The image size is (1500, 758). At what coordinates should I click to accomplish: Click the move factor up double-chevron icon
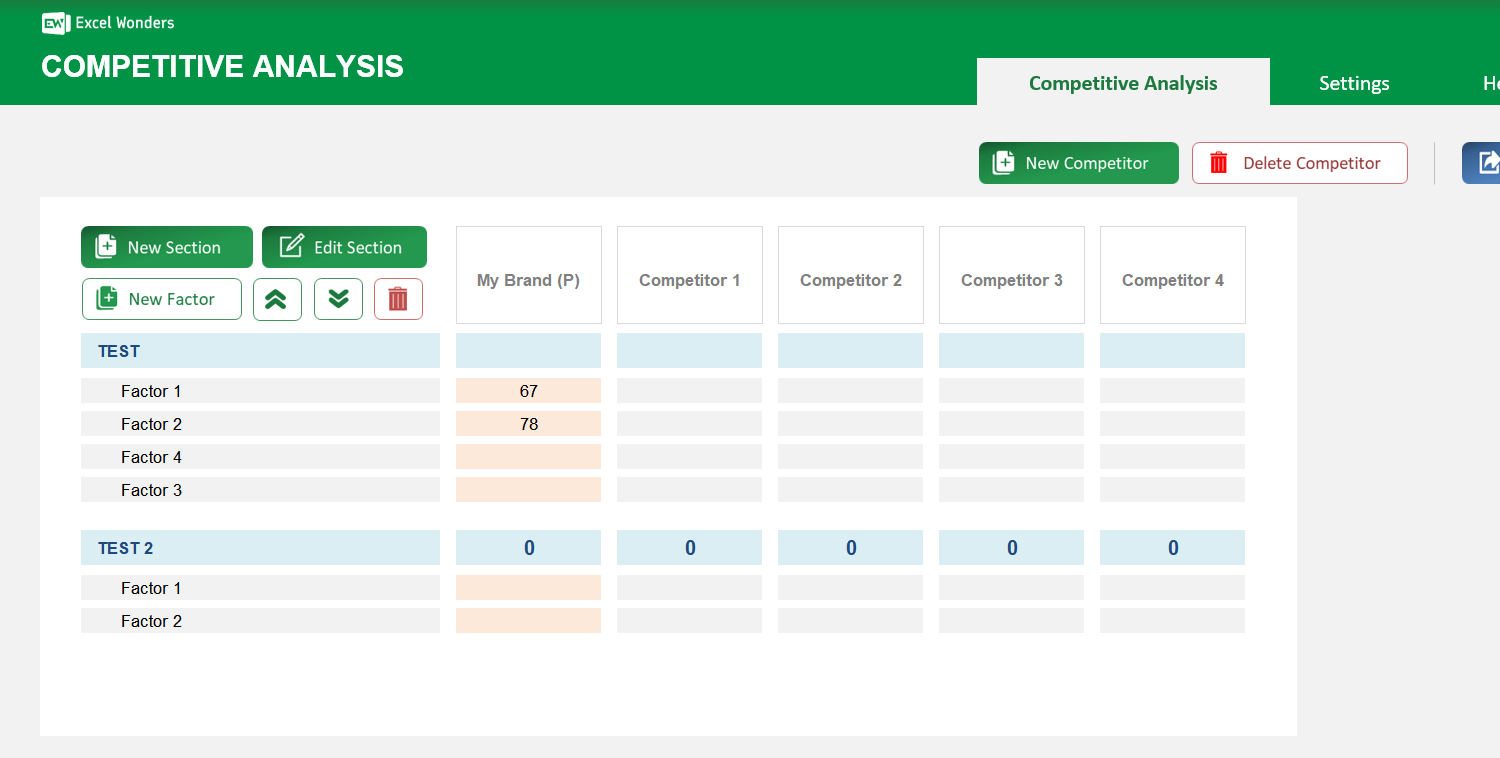point(277,299)
